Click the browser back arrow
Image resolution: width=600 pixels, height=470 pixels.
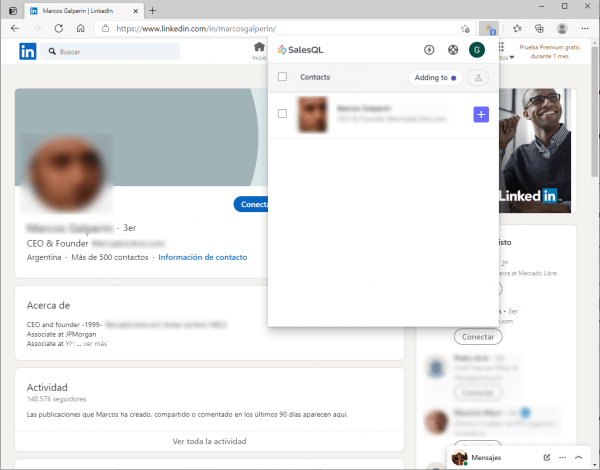[15, 28]
